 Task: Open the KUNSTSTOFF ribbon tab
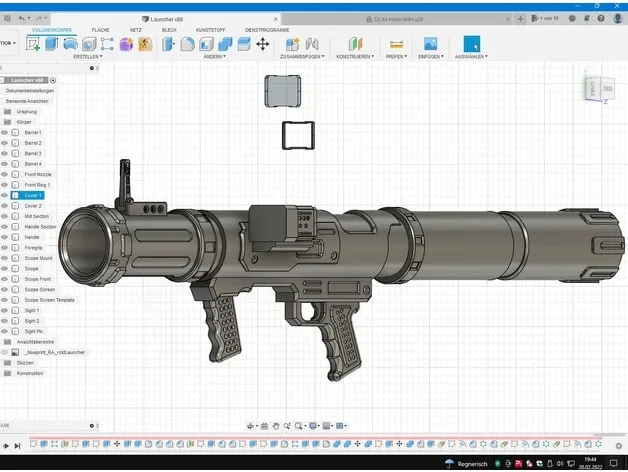coord(211,30)
